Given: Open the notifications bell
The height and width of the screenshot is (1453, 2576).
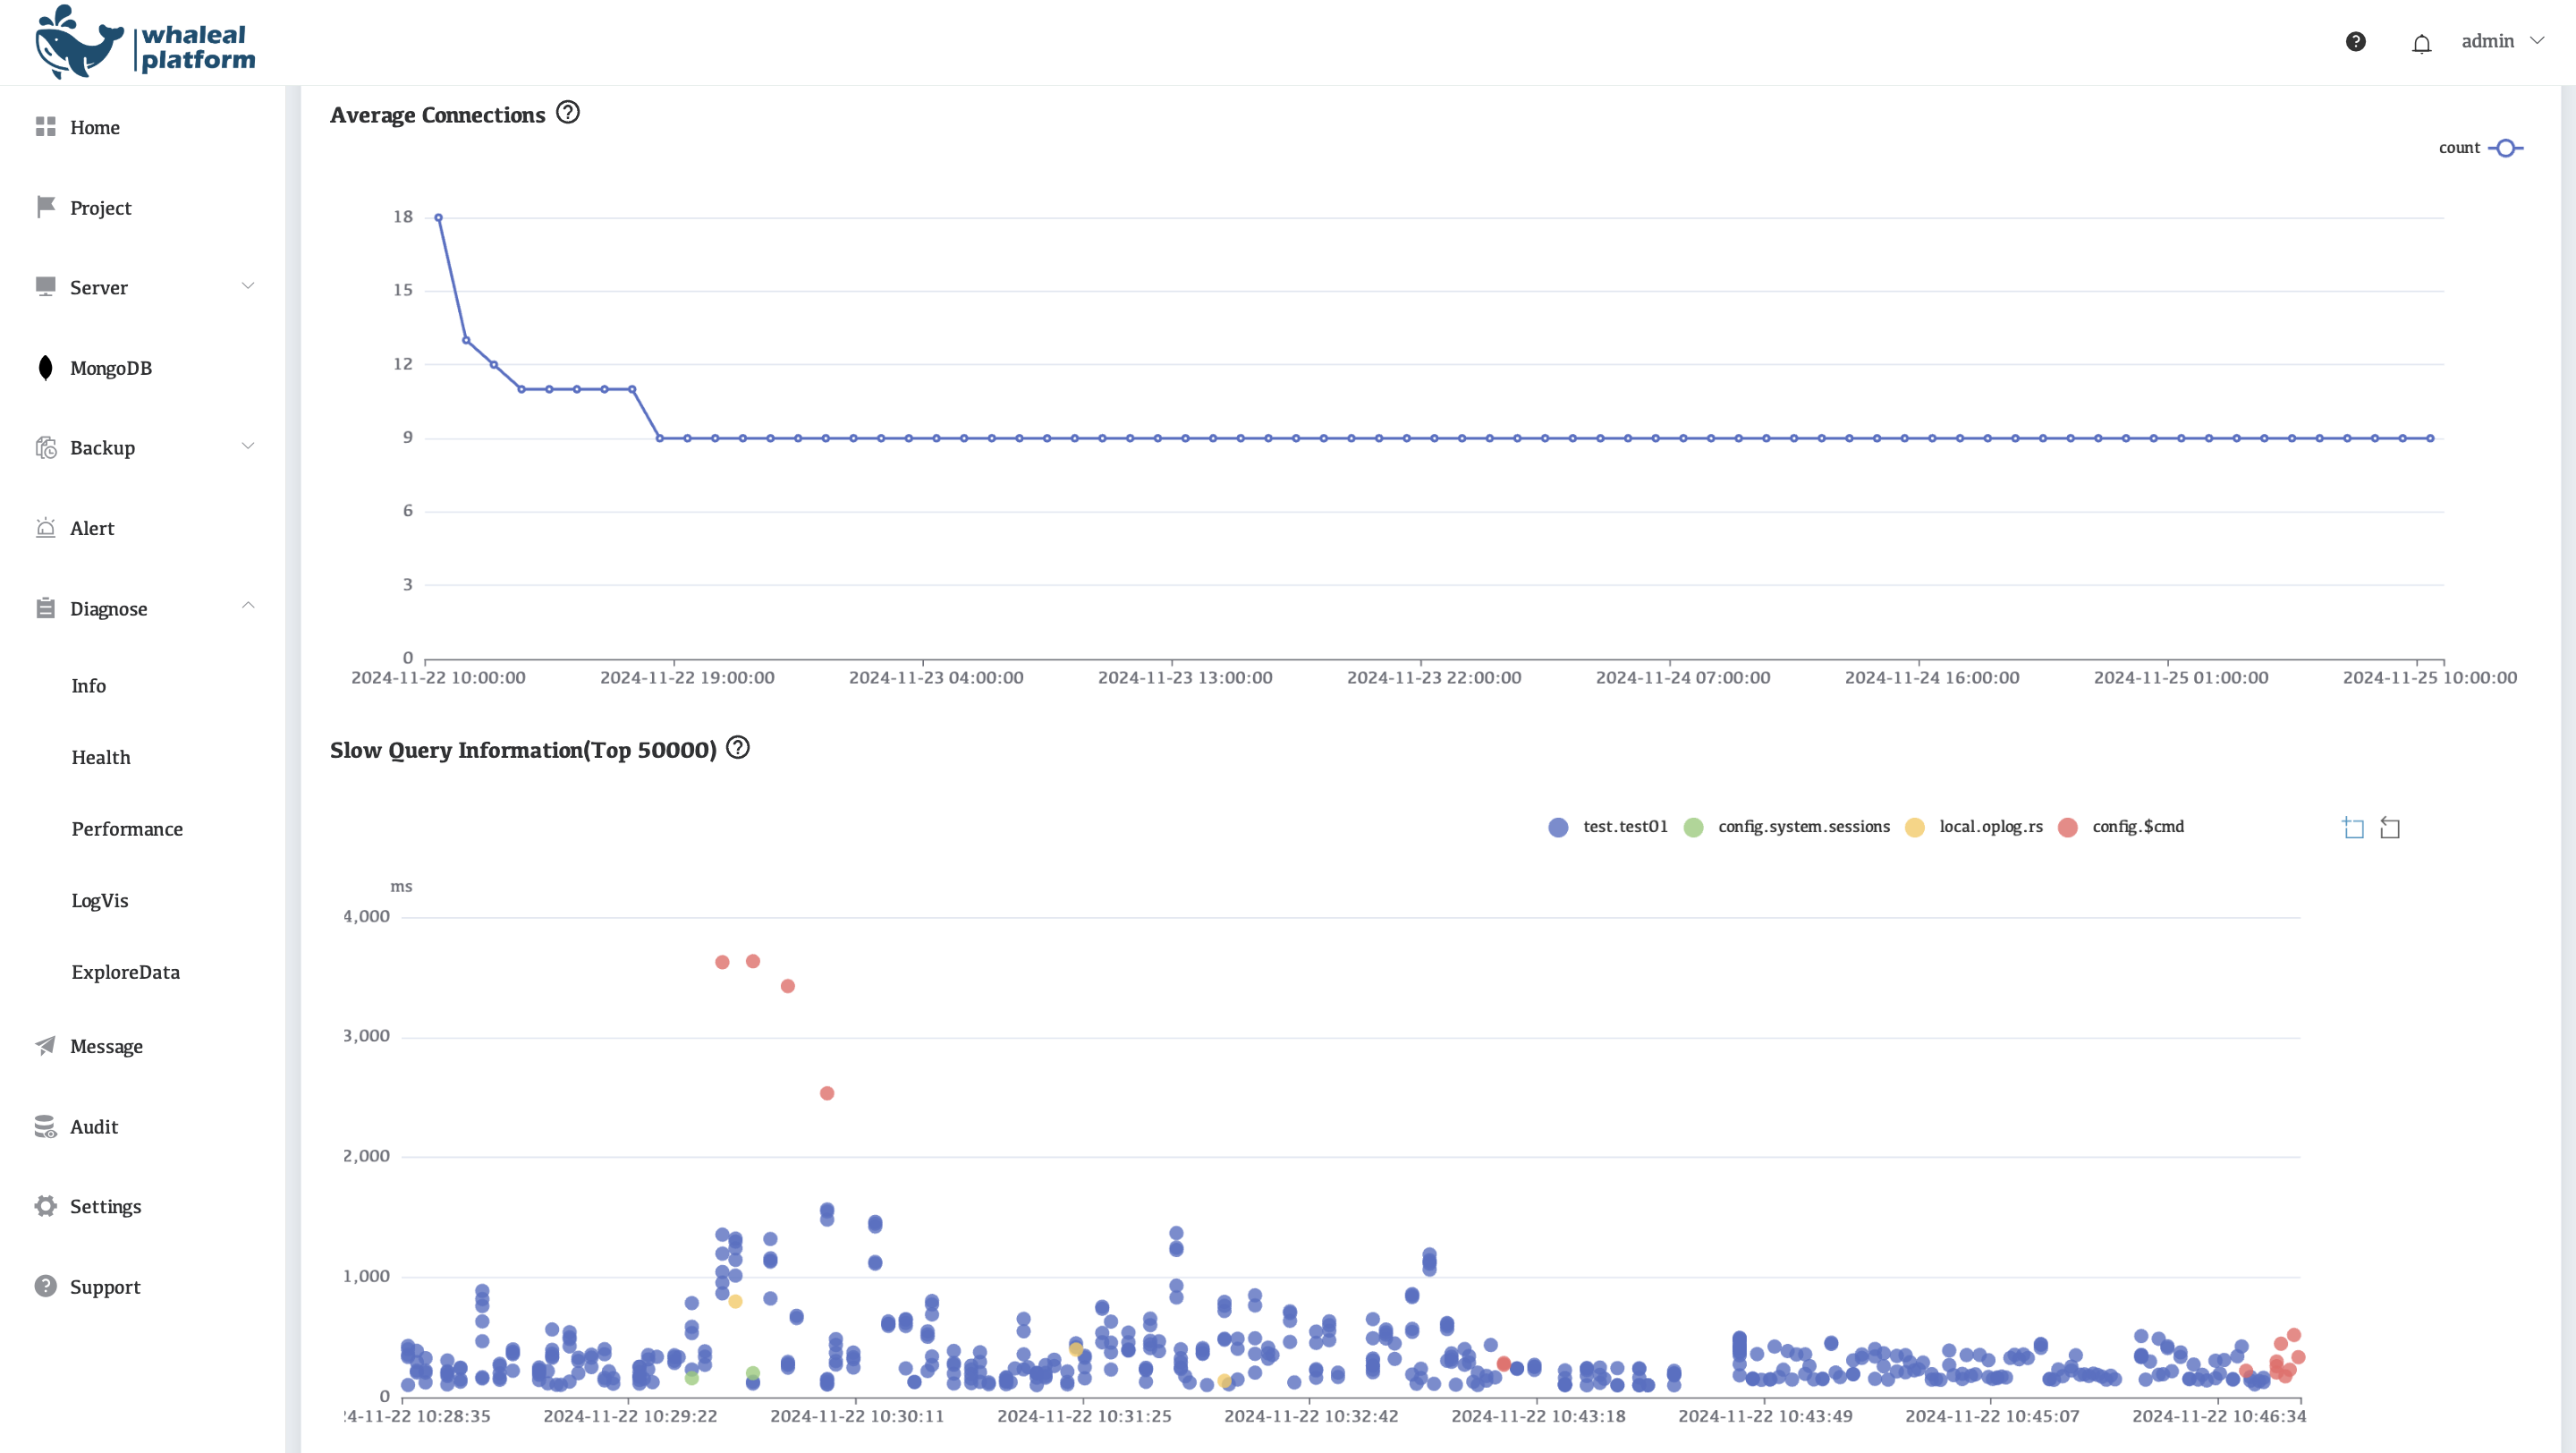Looking at the screenshot, I should pyautogui.click(x=2421, y=43).
